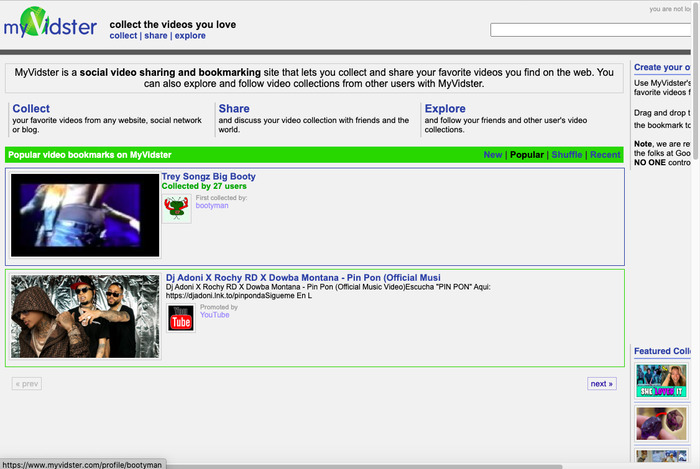Click the '« prev' pagination button

point(27,384)
